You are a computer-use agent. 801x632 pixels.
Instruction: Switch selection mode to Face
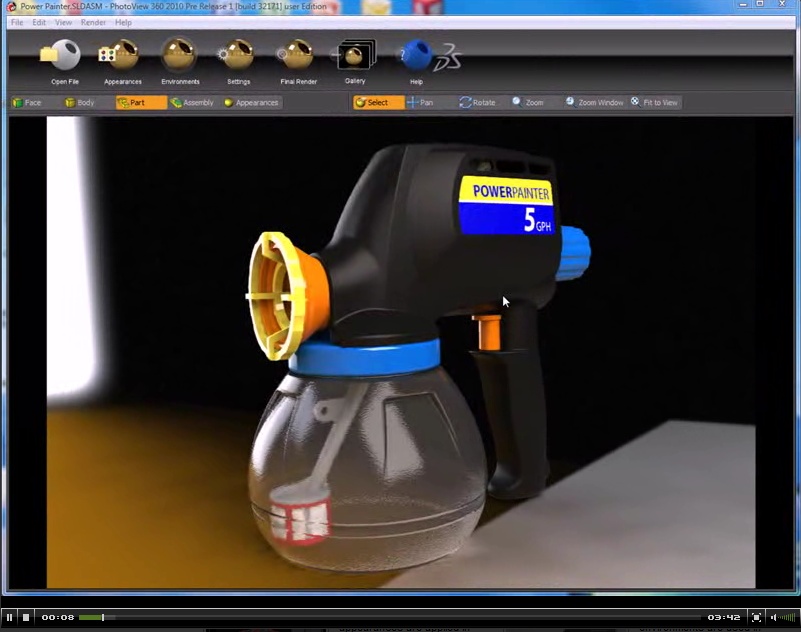pos(27,103)
